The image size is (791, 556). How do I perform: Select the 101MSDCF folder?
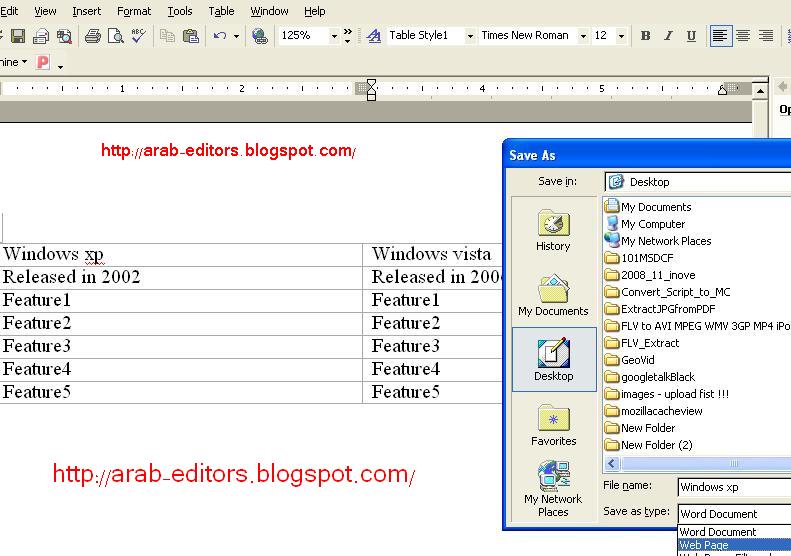point(639,258)
